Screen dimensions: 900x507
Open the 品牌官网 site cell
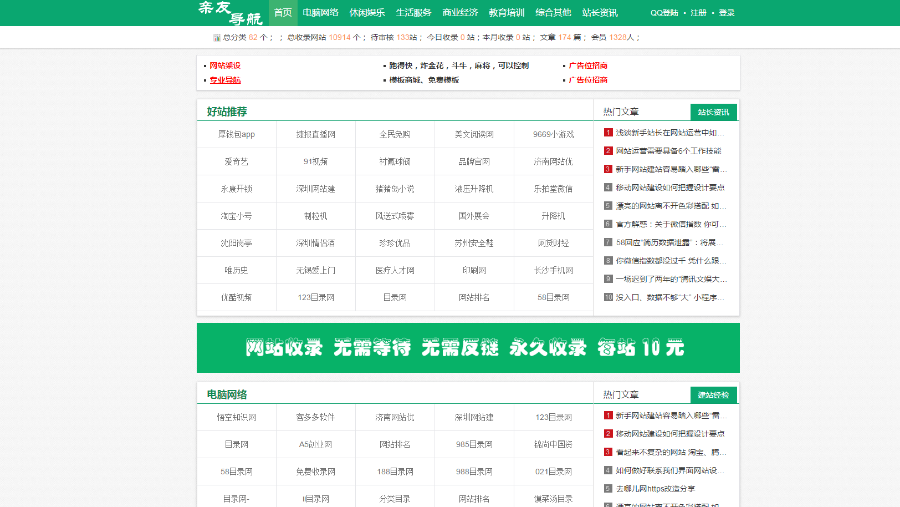pyautogui.click(x=474, y=161)
